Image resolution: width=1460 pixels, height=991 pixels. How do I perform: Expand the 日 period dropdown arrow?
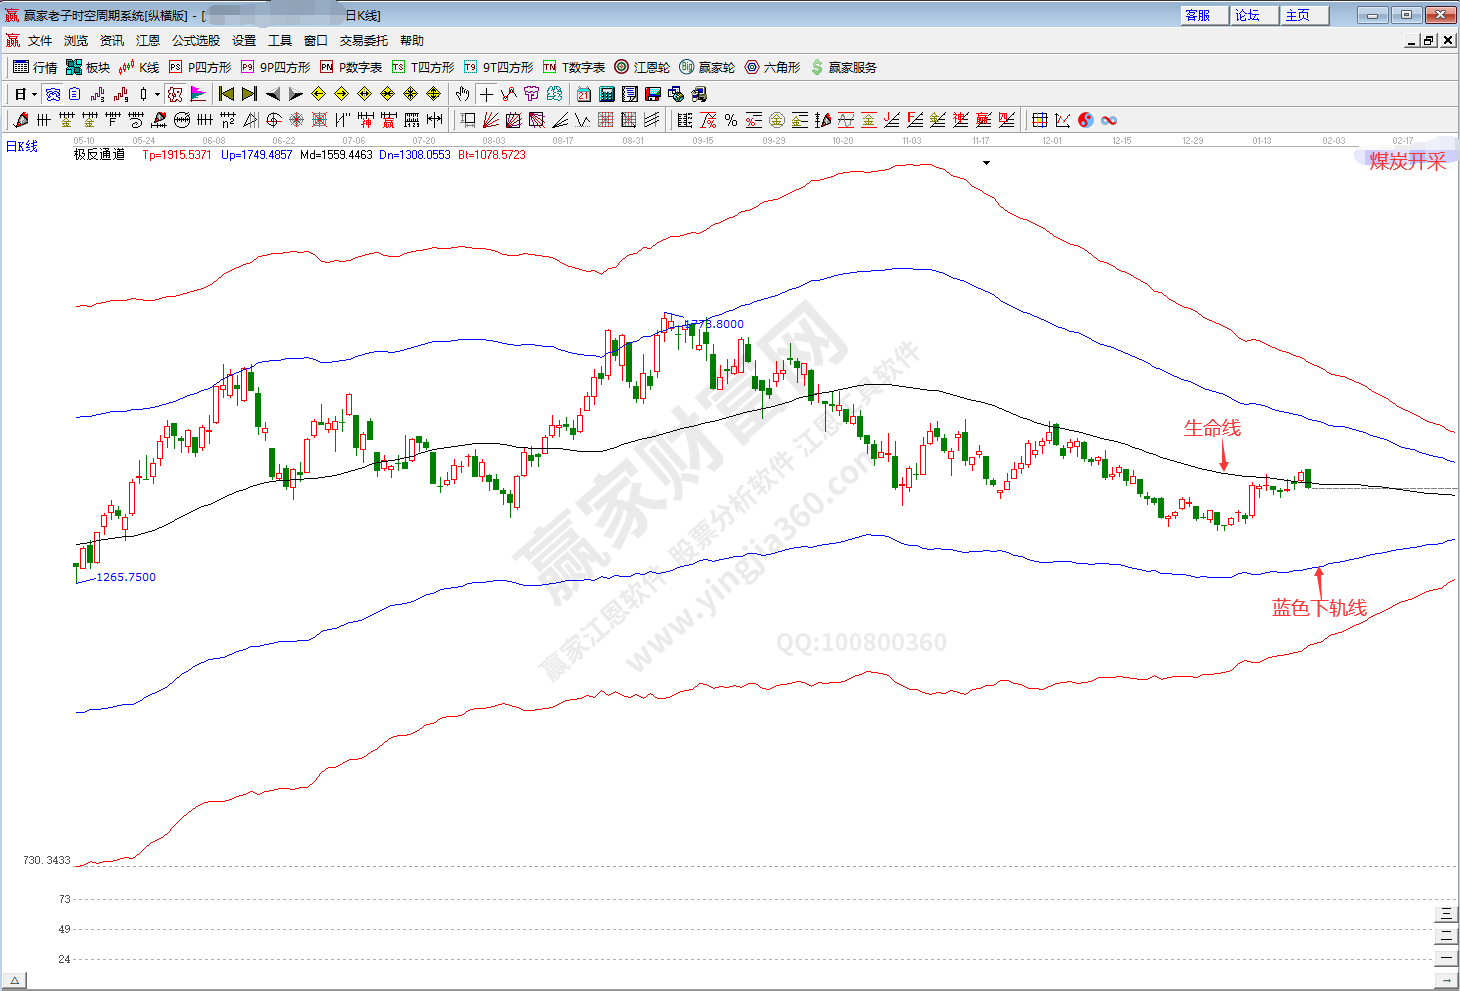pyautogui.click(x=34, y=95)
